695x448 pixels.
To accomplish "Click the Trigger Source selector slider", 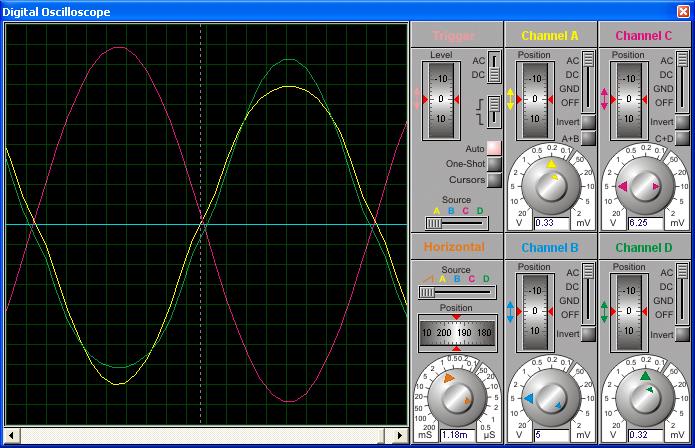I will click(457, 222).
